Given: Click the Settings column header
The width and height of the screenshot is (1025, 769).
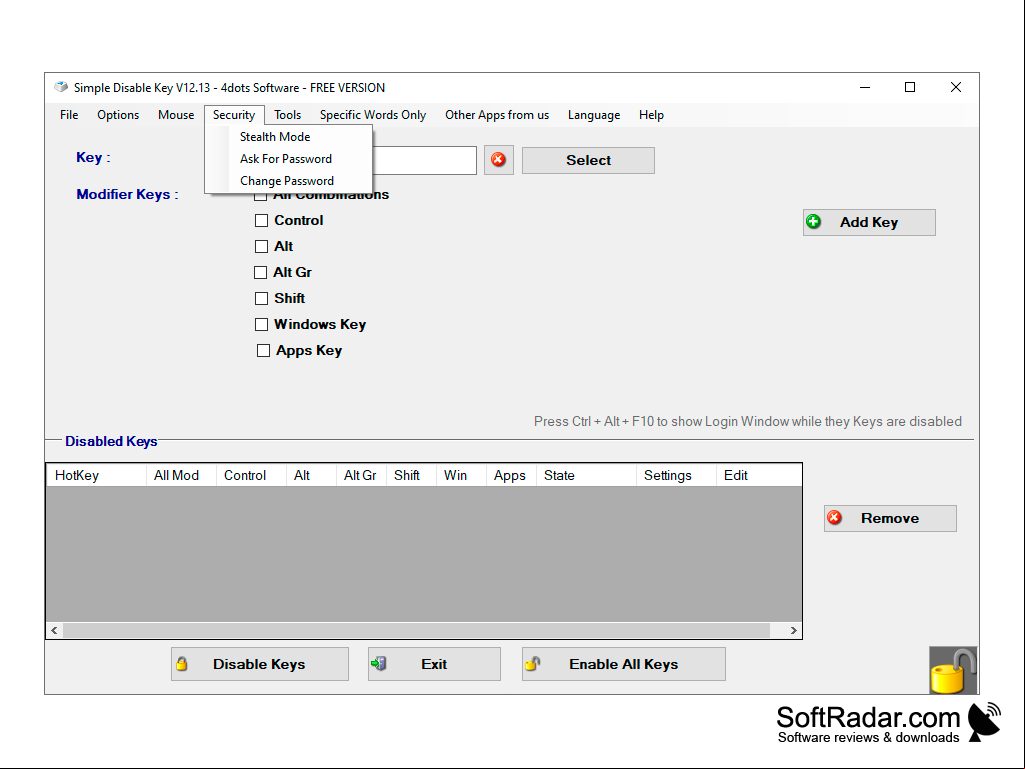Looking at the screenshot, I should [676, 475].
